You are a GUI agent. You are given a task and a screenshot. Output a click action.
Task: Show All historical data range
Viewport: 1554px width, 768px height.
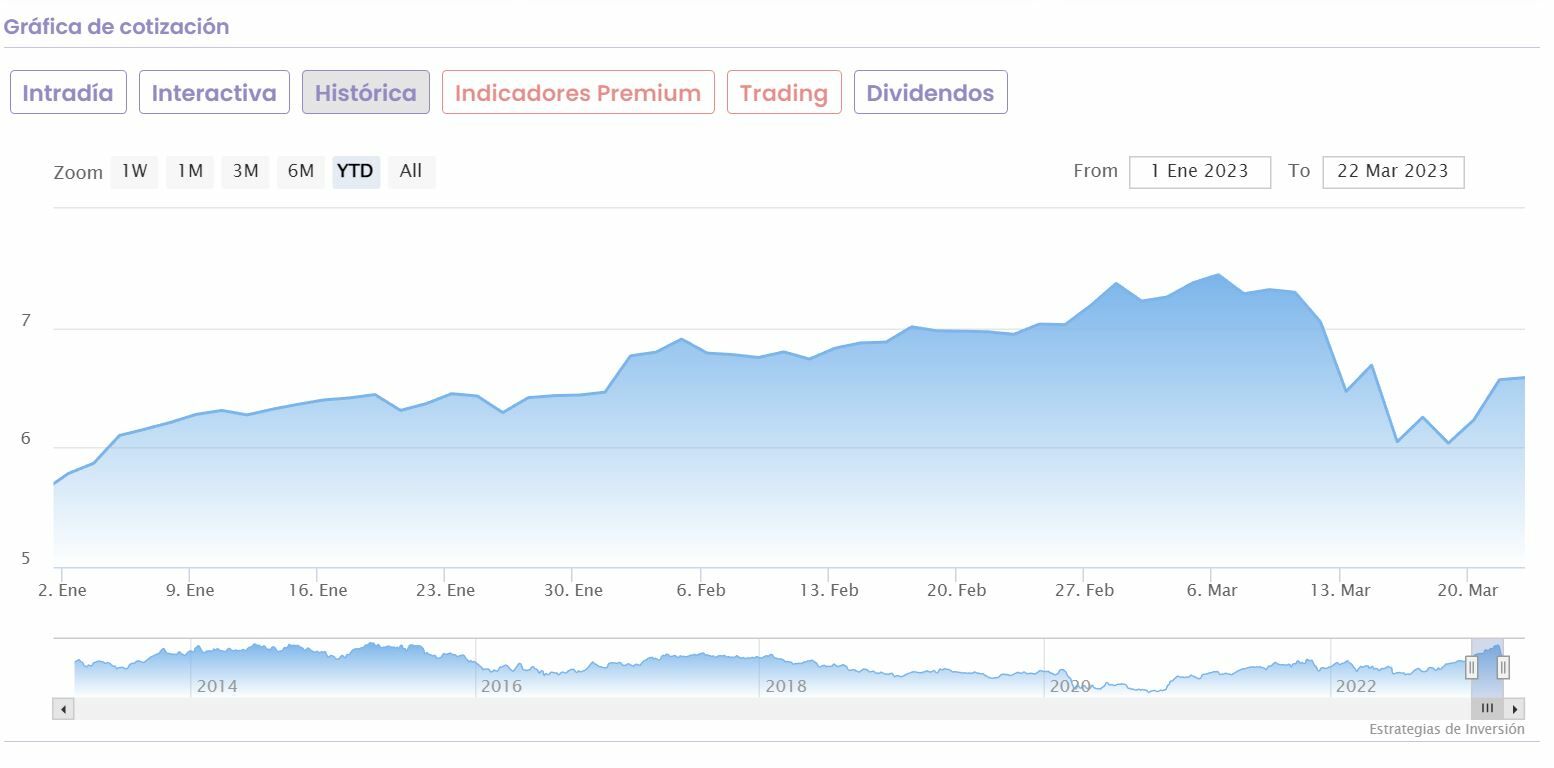[x=411, y=171]
